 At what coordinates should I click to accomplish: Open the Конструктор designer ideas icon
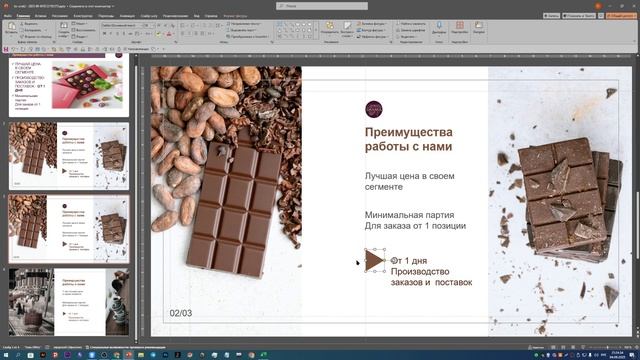click(479, 25)
